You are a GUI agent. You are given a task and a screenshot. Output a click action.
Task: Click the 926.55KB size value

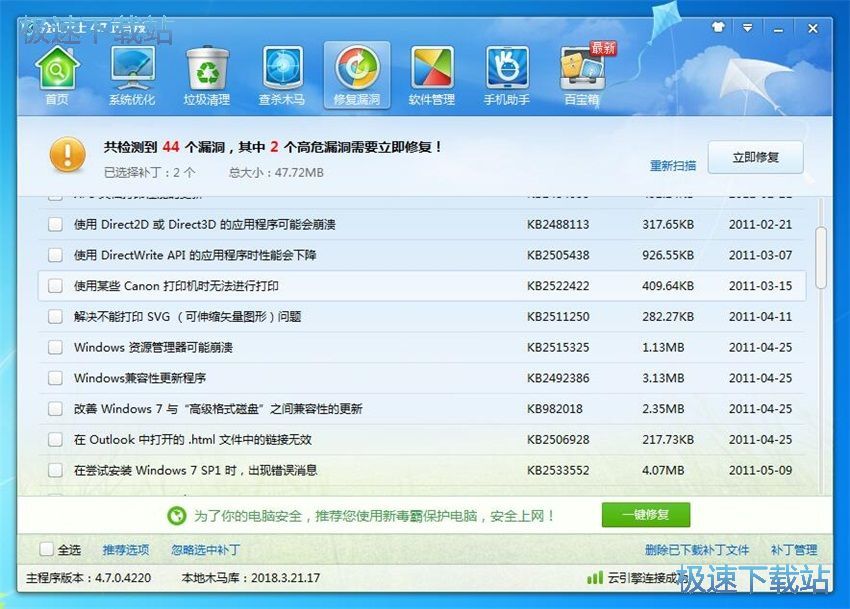tap(668, 255)
